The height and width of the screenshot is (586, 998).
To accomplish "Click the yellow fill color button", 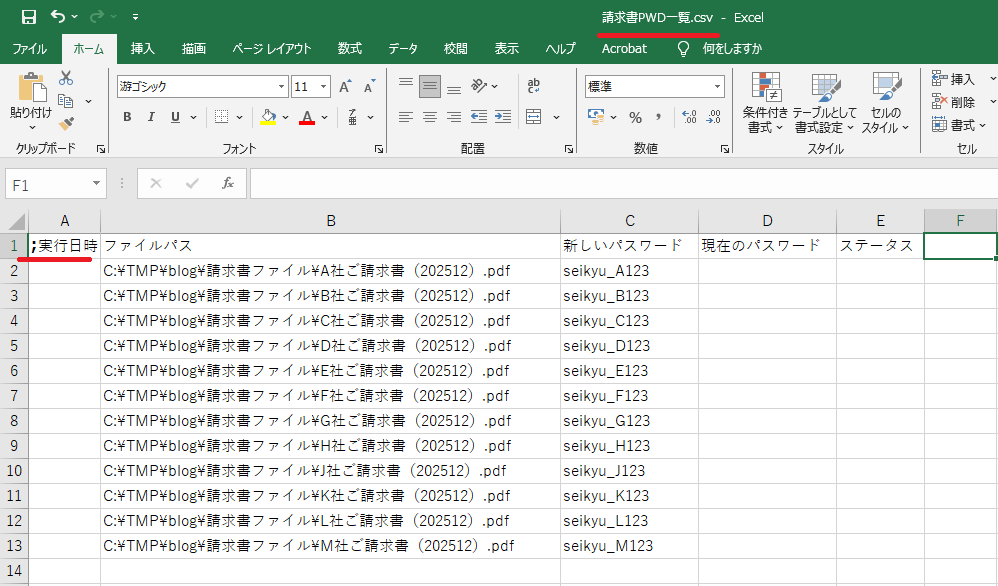I will (x=268, y=117).
